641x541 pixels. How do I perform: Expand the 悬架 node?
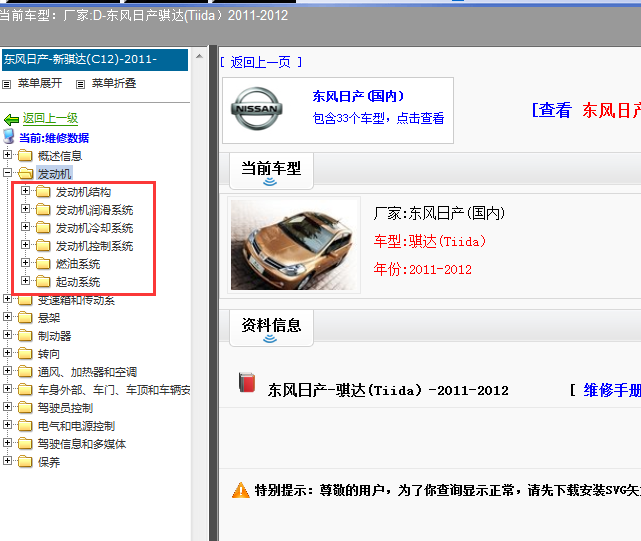7,317
